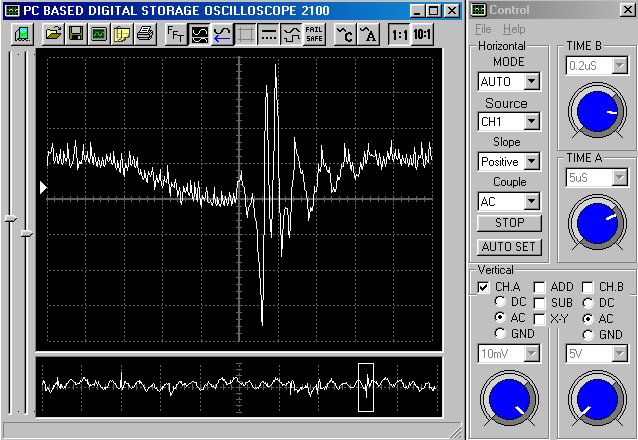Open the File menu in Control window
This screenshot has height=440, width=638.
[483, 29]
